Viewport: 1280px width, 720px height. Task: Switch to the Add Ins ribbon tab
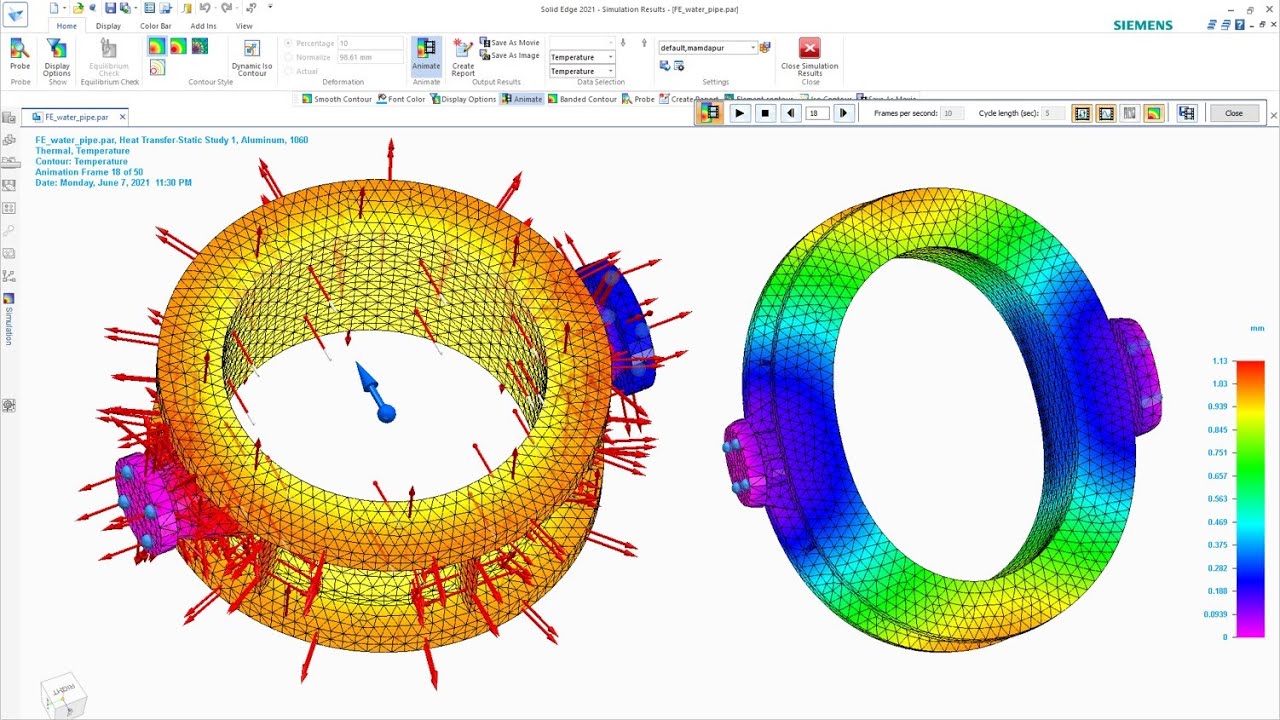pos(203,26)
